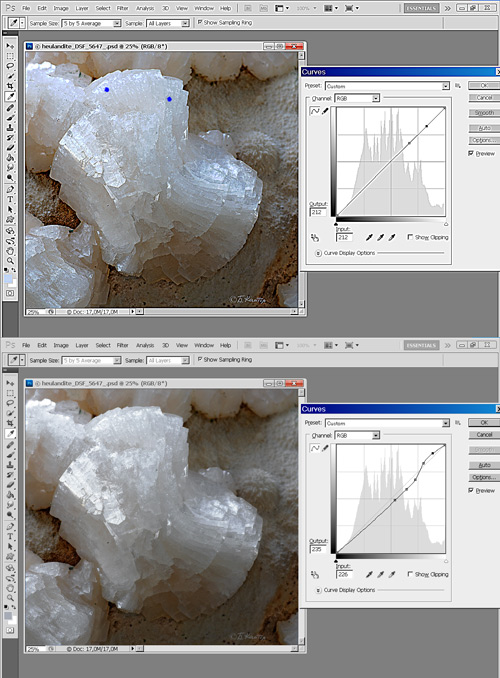Toggle Quick Mask mode in upper Photoshop window

10,294
